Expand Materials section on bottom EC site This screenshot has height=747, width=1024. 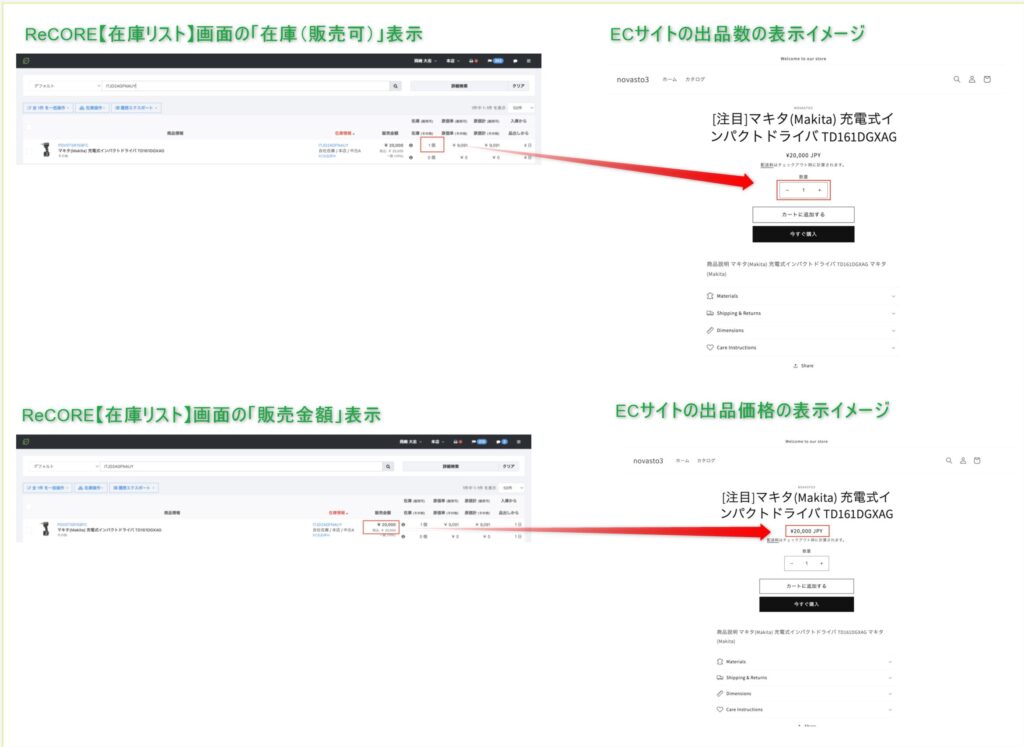pos(805,661)
